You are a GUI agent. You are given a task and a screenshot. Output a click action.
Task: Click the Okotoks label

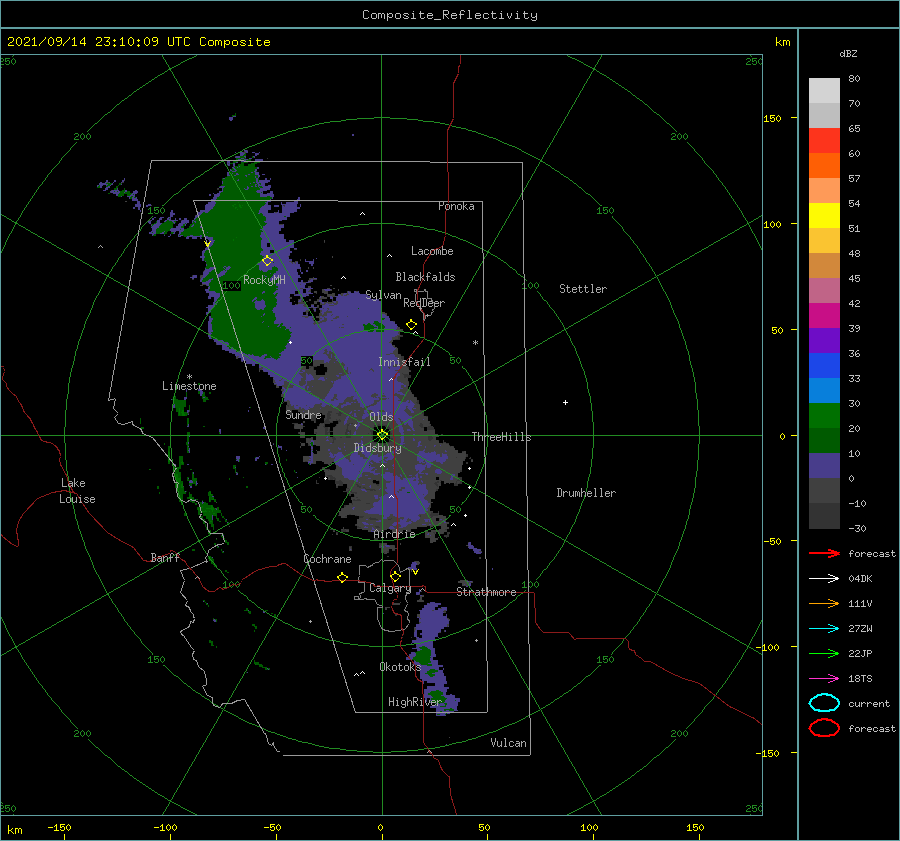pos(400,666)
